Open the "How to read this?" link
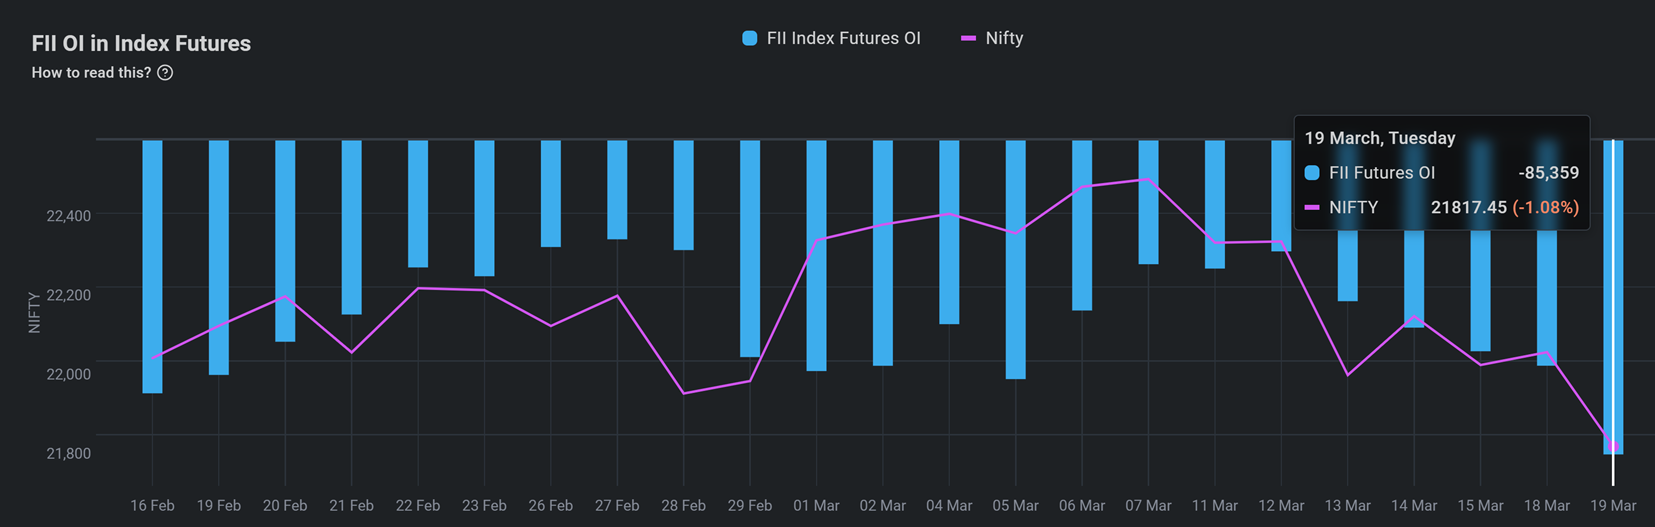The height and width of the screenshot is (527, 1655). [x=91, y=73]
